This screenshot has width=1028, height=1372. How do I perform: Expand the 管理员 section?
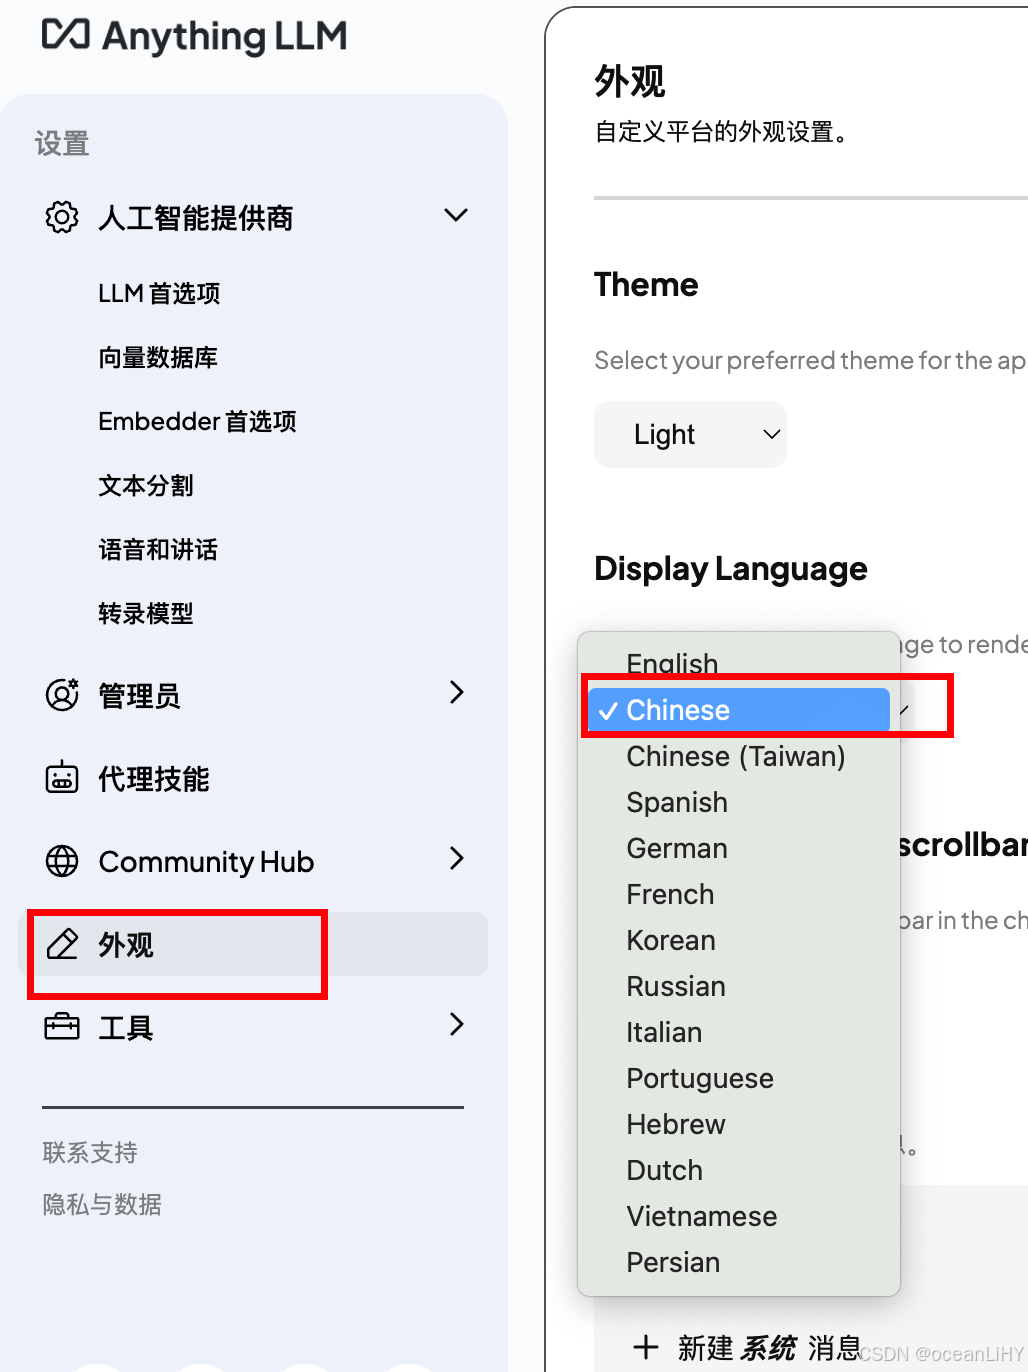click(x=456, y=692)
